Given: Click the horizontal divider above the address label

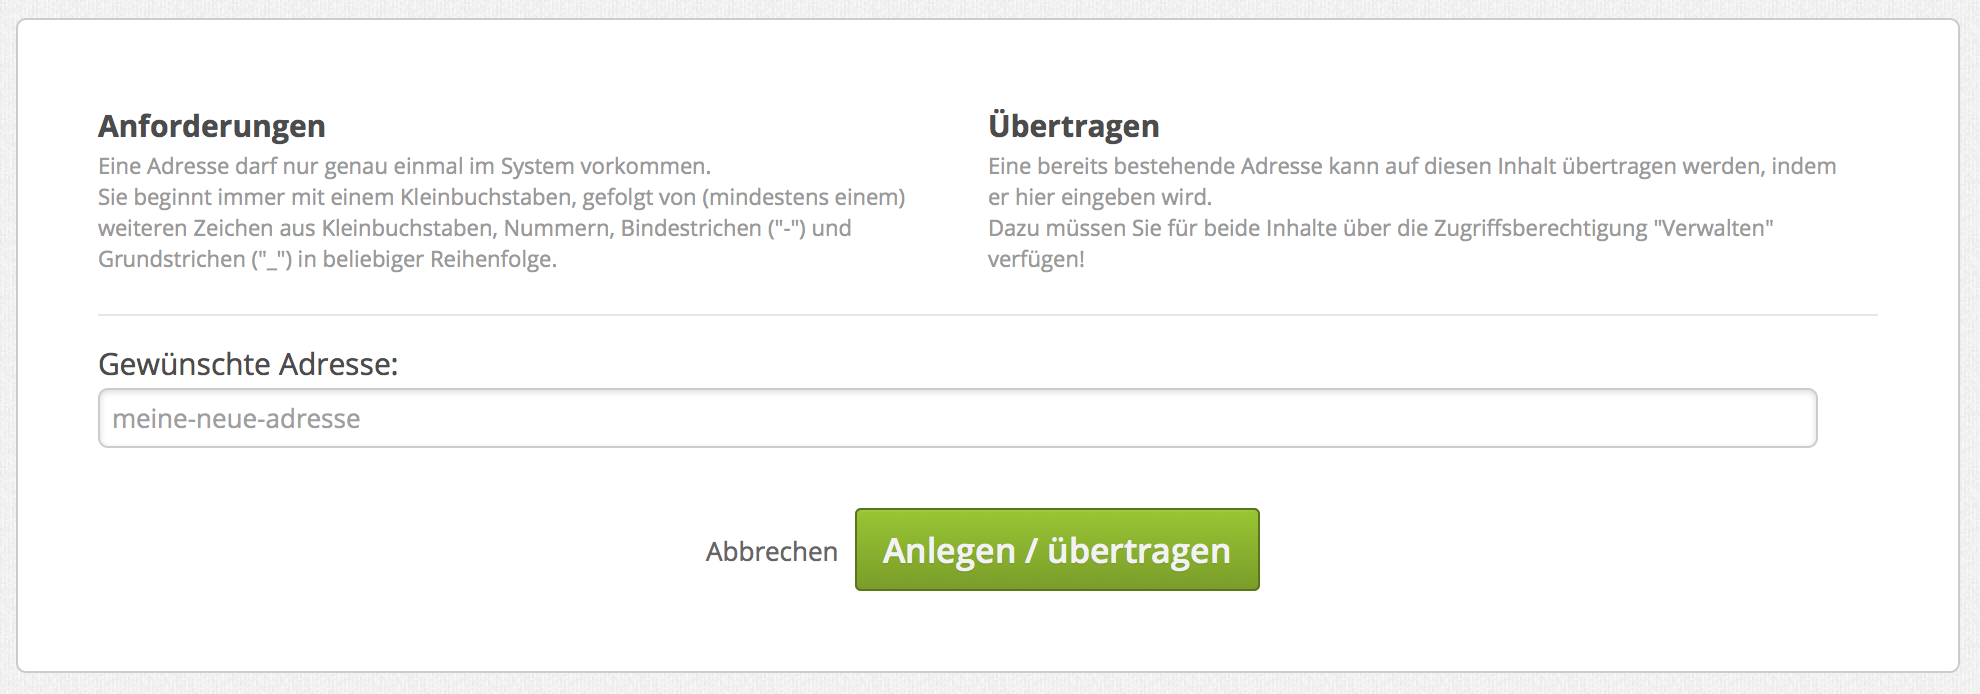Looking at the screenshot, I should [x=987, y=315].
